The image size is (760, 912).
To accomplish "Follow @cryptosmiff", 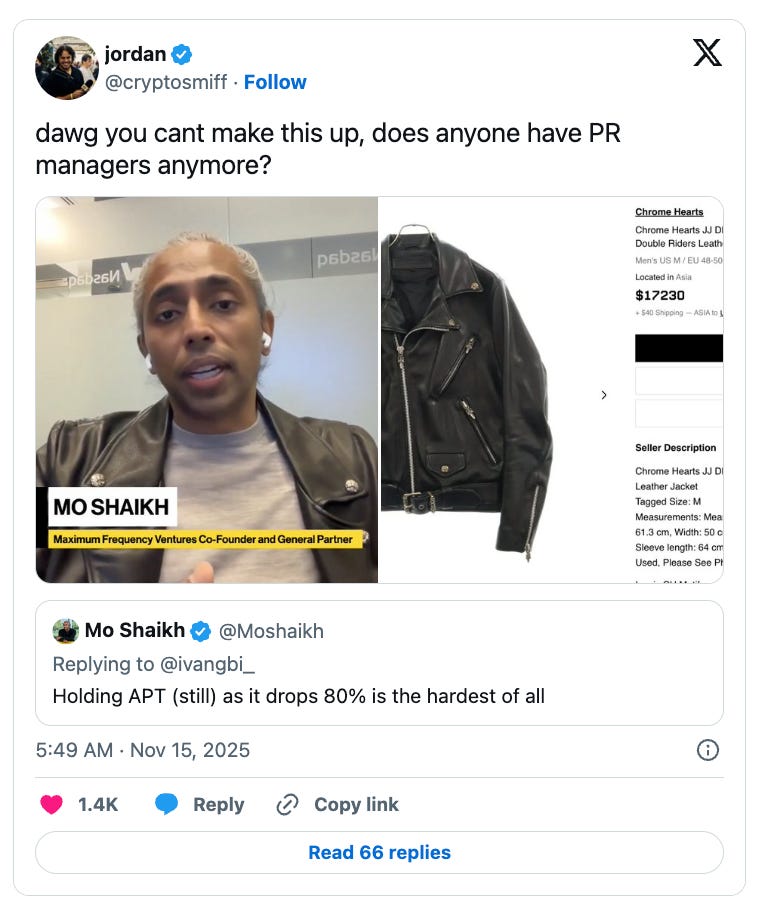I will coord(275,82).
